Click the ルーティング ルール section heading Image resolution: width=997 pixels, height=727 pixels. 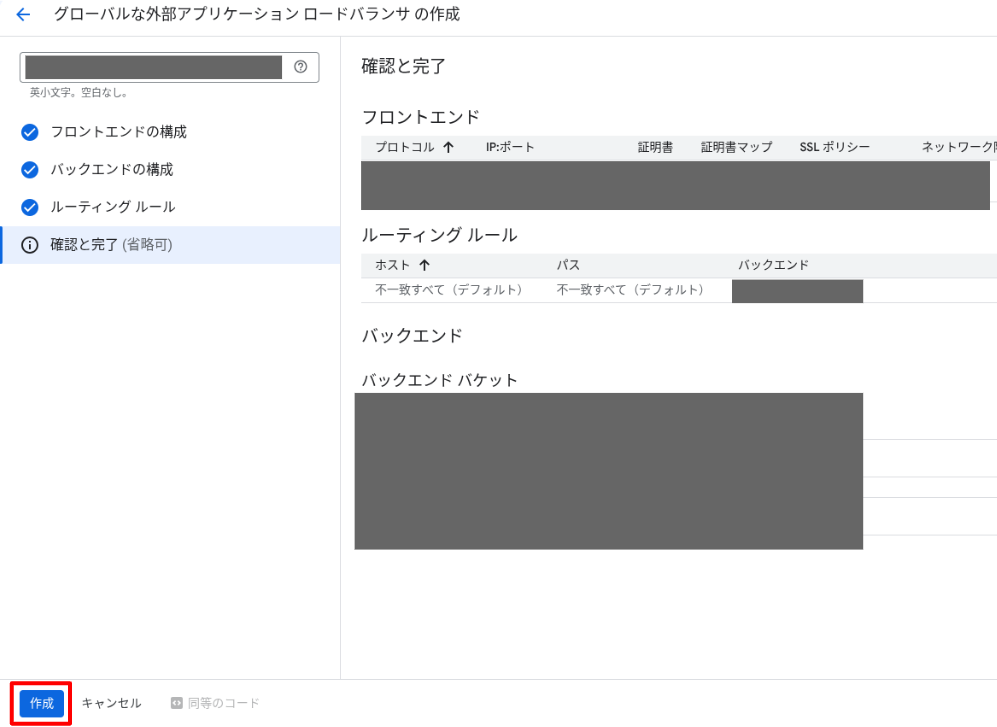click(439, 235)
